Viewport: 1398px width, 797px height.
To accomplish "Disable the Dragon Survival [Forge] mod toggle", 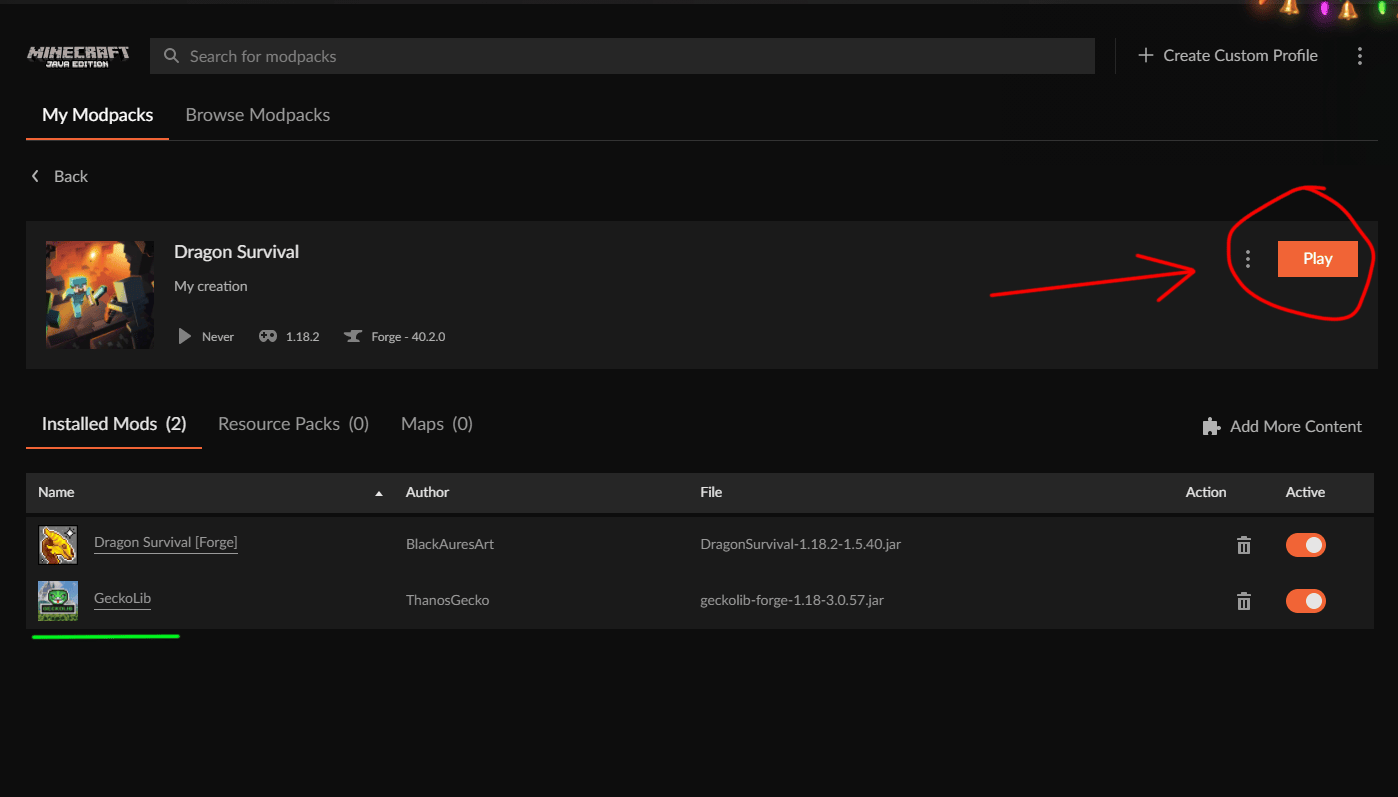I will click(1305, 545).
